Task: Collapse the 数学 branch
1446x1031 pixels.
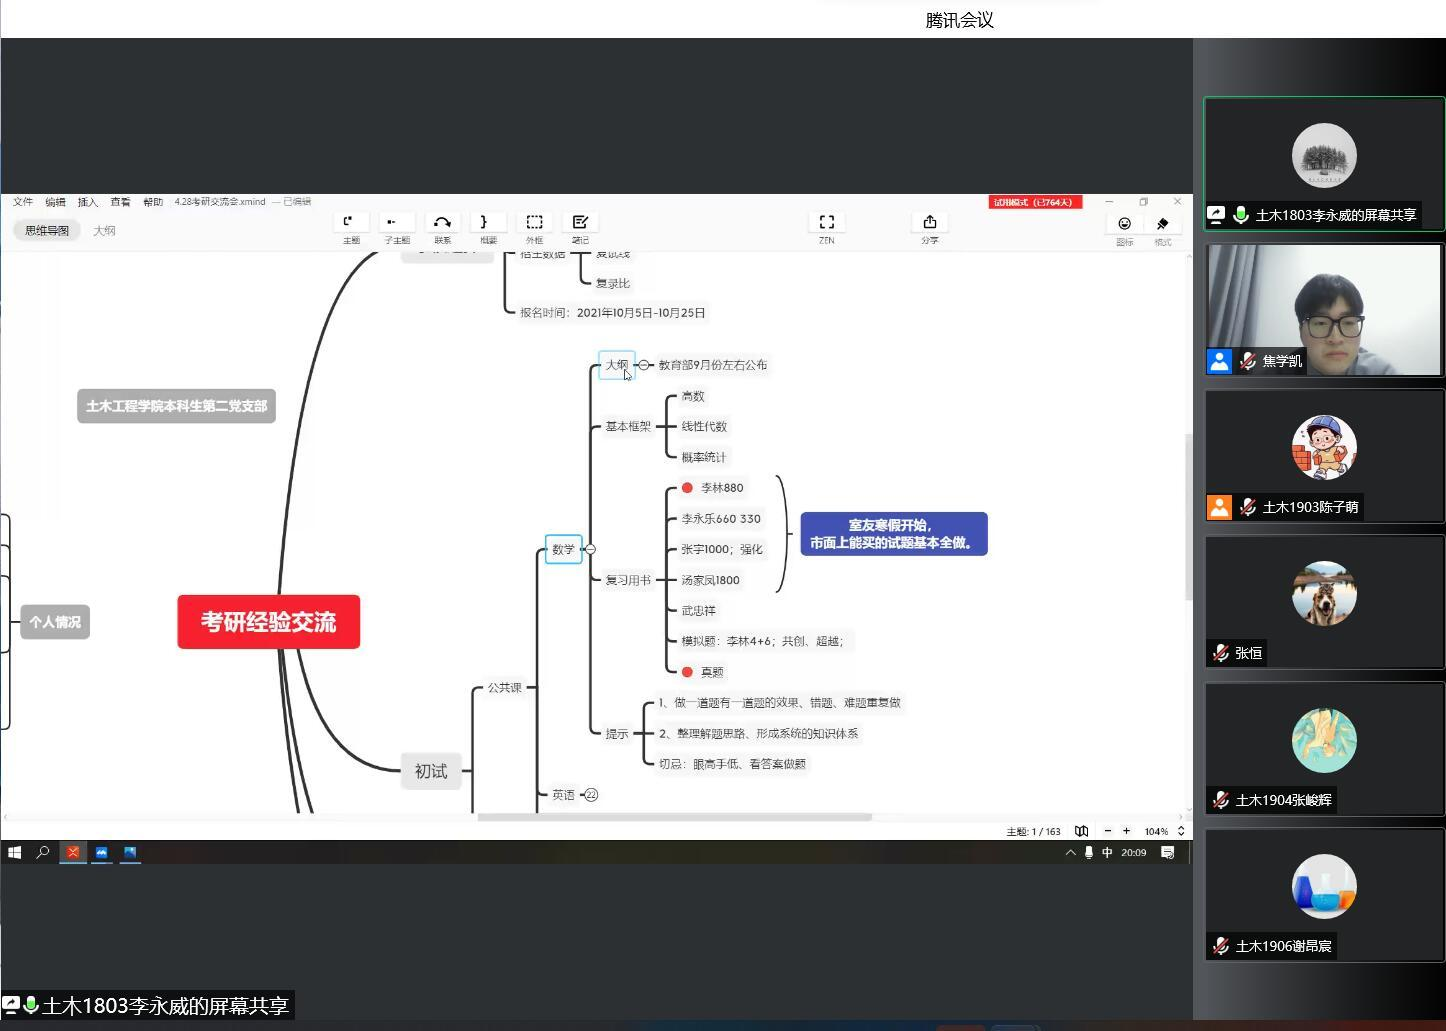Action: tap(590, 549)
